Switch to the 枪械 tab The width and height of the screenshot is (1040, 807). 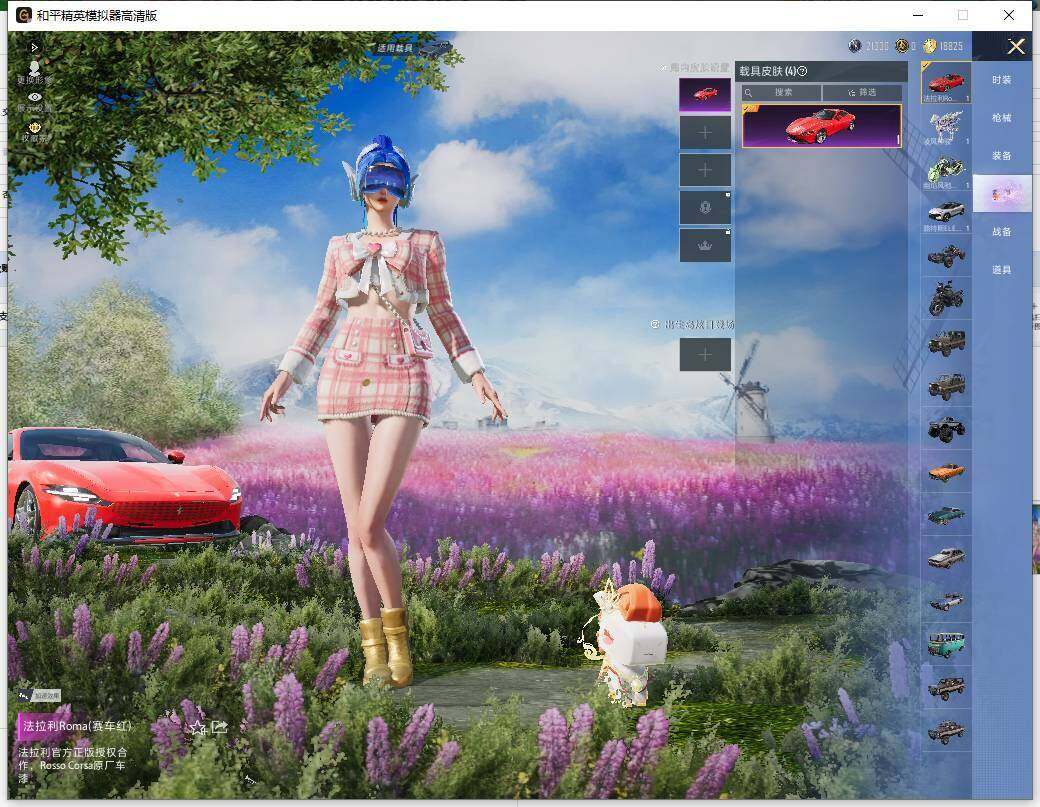1002,117
